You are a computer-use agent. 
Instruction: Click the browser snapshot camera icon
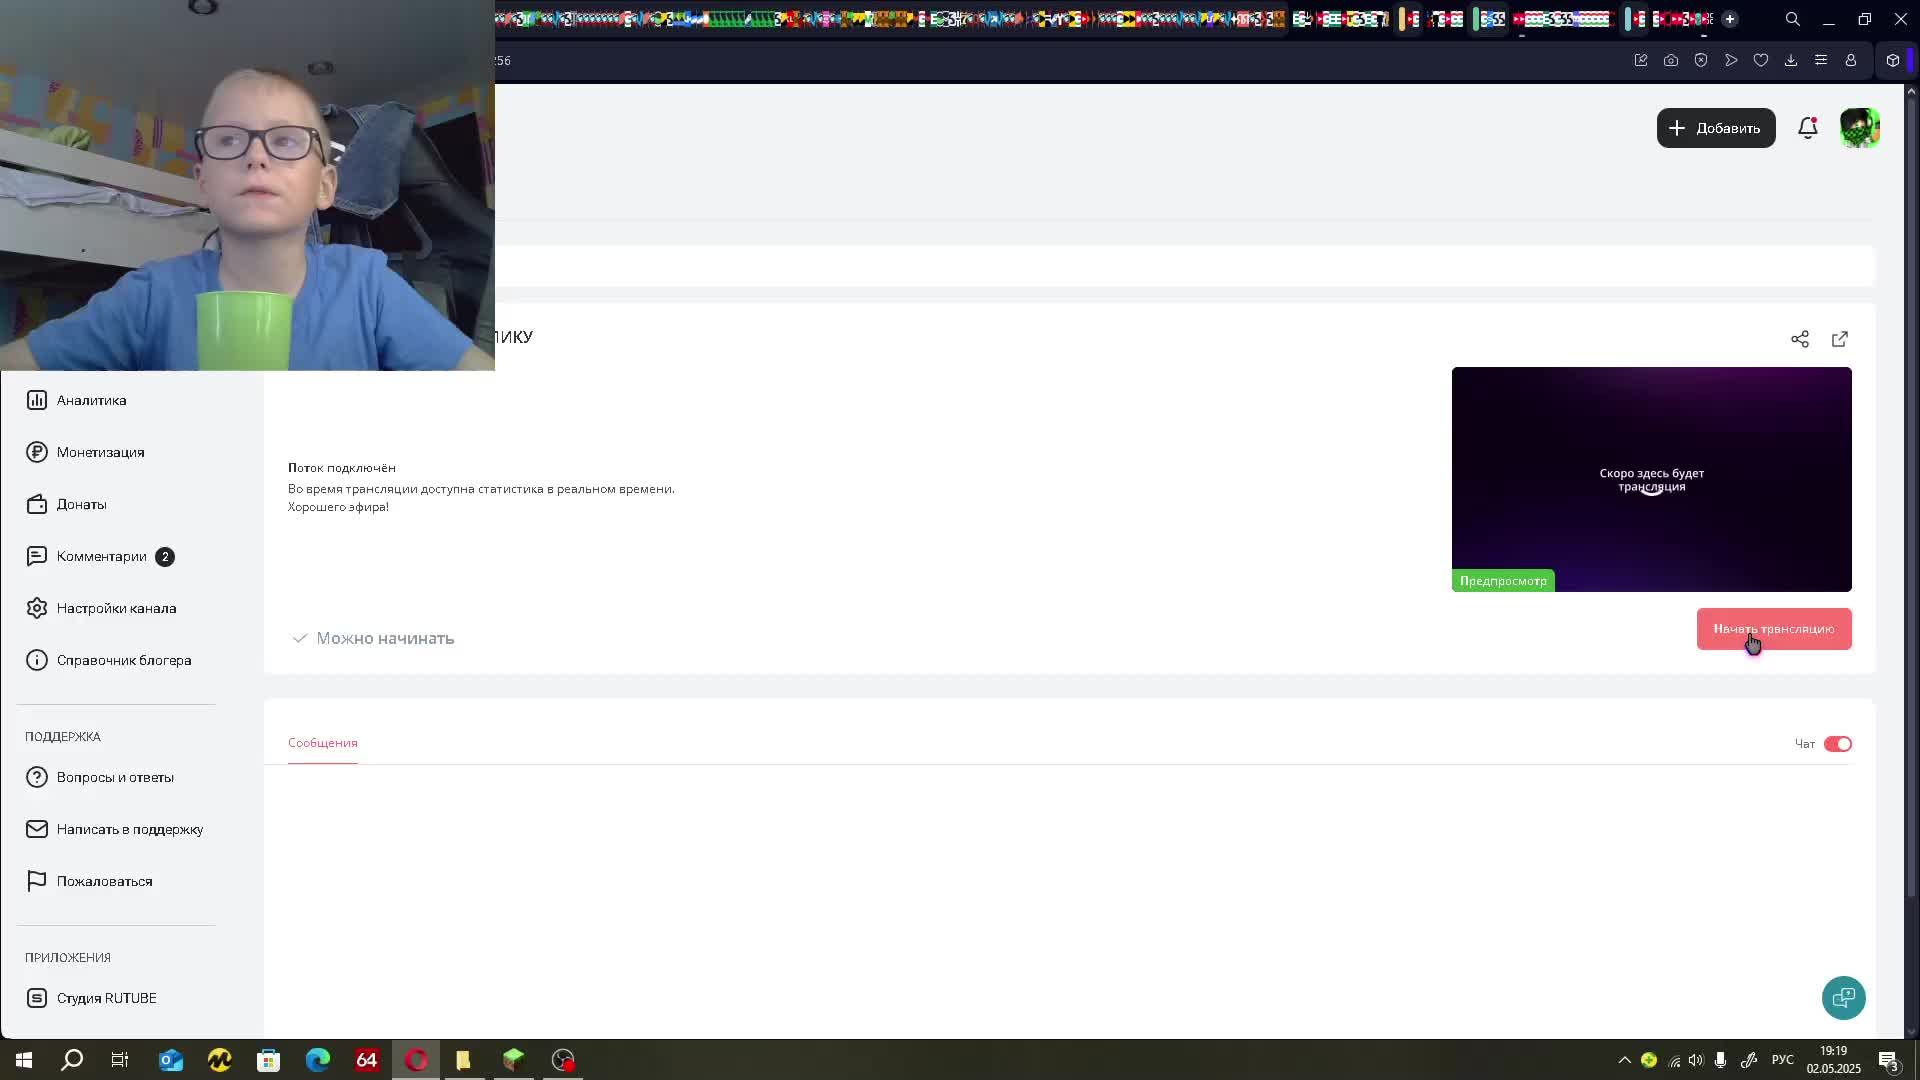pos(1671,60)
